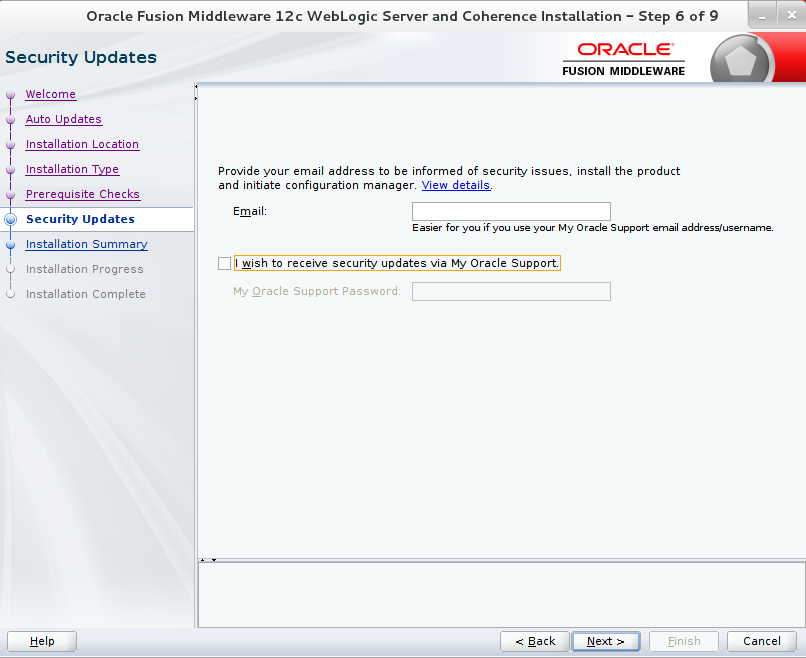Click the Security Updates step indicator circle
The image size is (806, 658).
coord(10,219)
